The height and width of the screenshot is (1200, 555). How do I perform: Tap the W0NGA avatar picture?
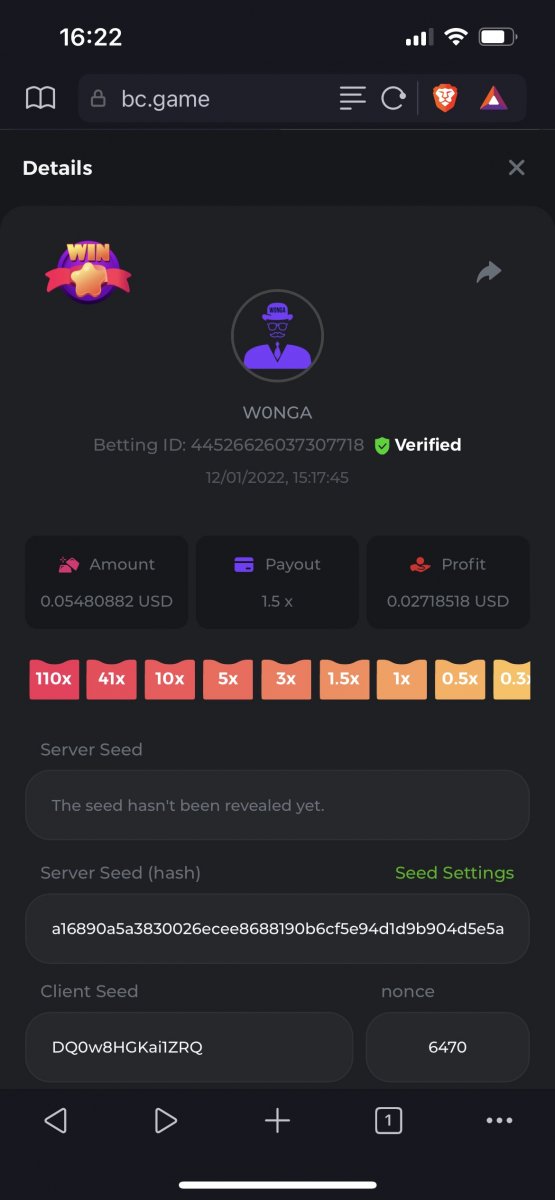point(277,337)
